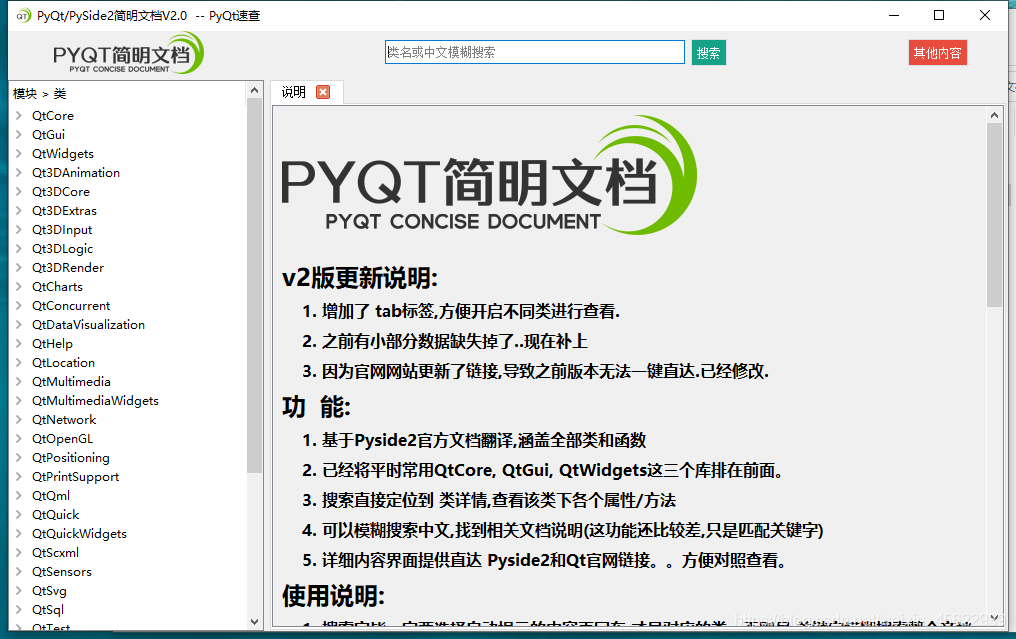
Task: Click module tree vertical scrollbar thumb
Action: click(x=255, y=285)
